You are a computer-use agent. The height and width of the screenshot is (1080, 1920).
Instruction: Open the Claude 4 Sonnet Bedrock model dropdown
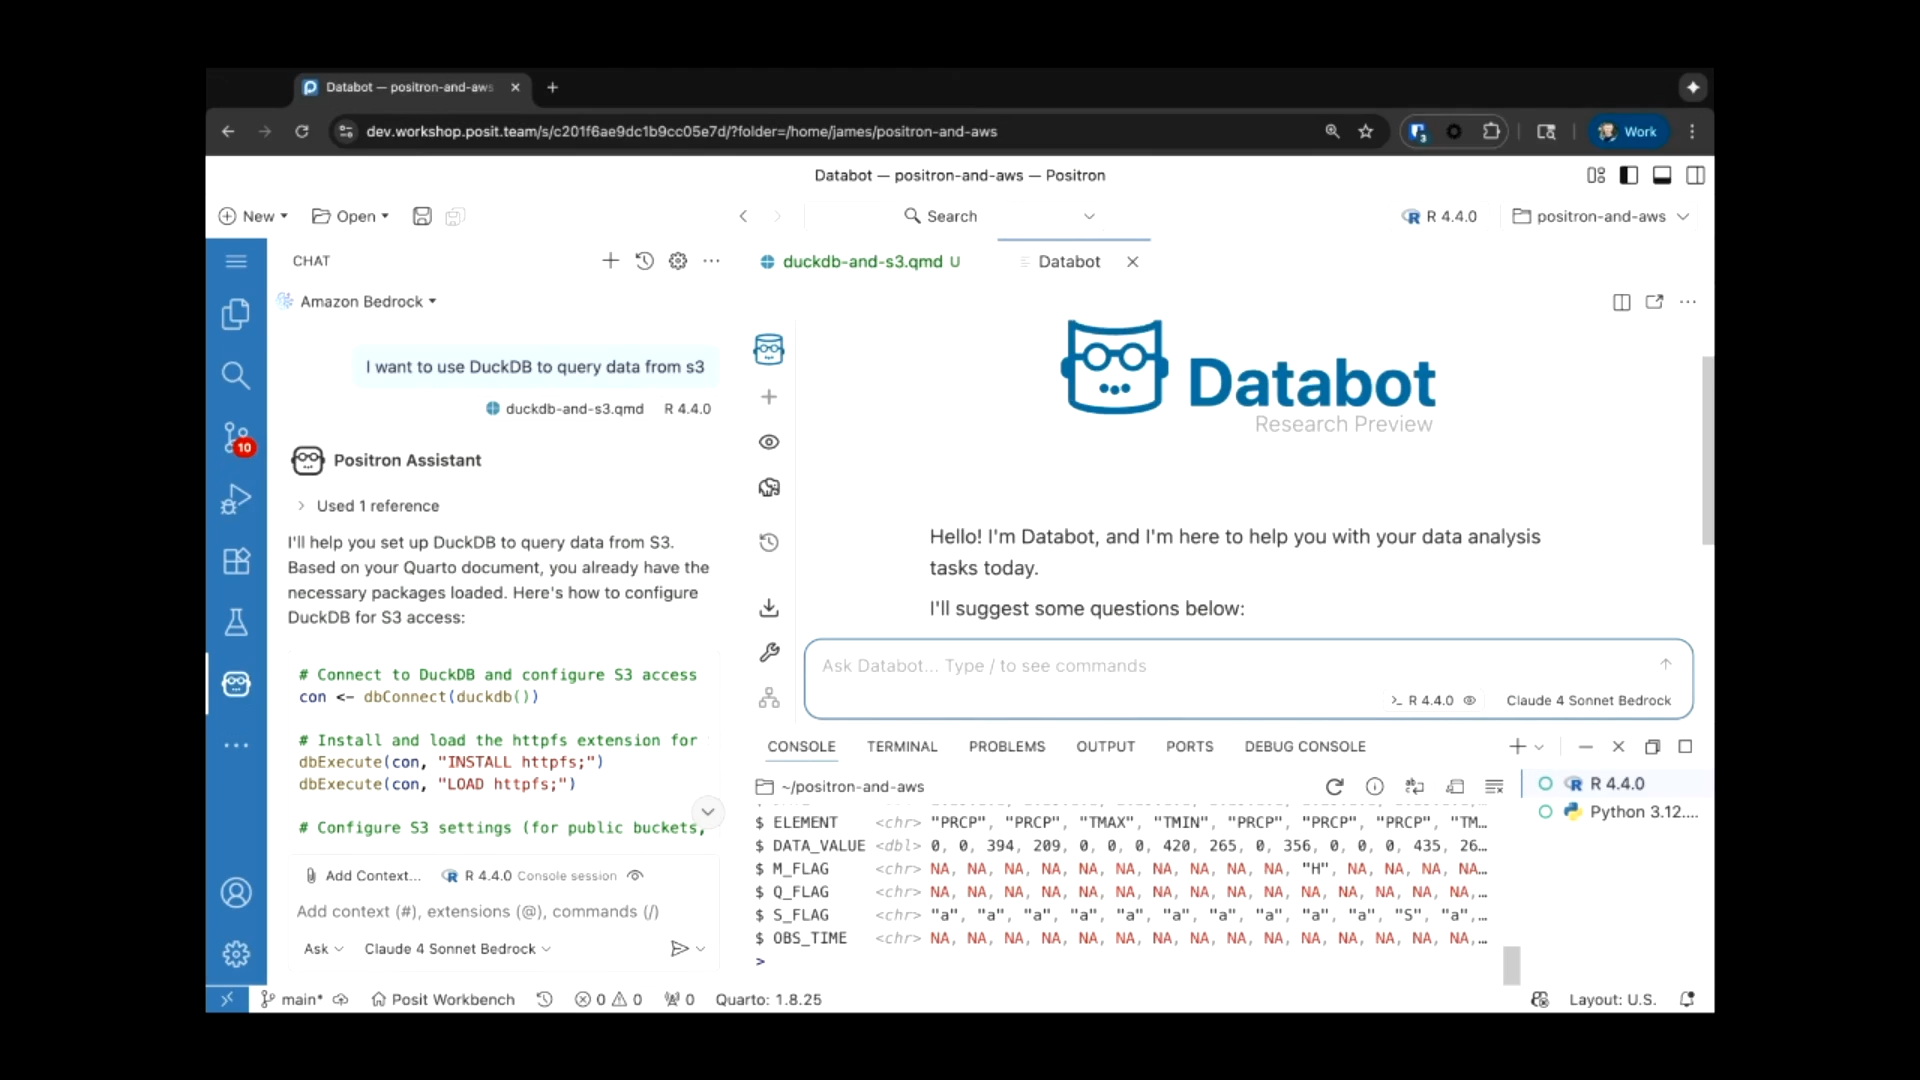click(x=457, y=949)
